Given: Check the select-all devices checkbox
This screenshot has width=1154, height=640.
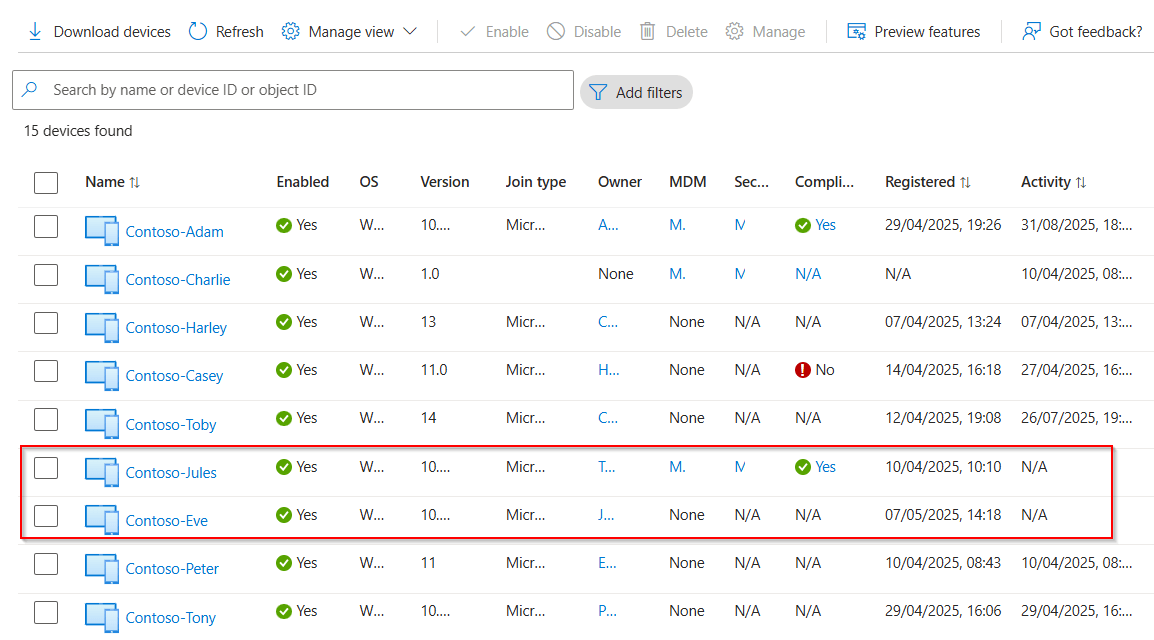Looking at the screenshot, I should 45,183.
